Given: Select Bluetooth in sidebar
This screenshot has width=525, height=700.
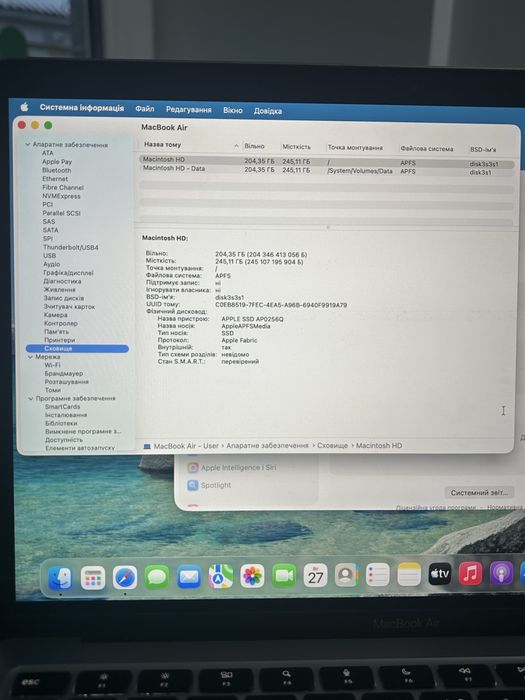Looking at the screenshot, I should click(x=57, y=170).
